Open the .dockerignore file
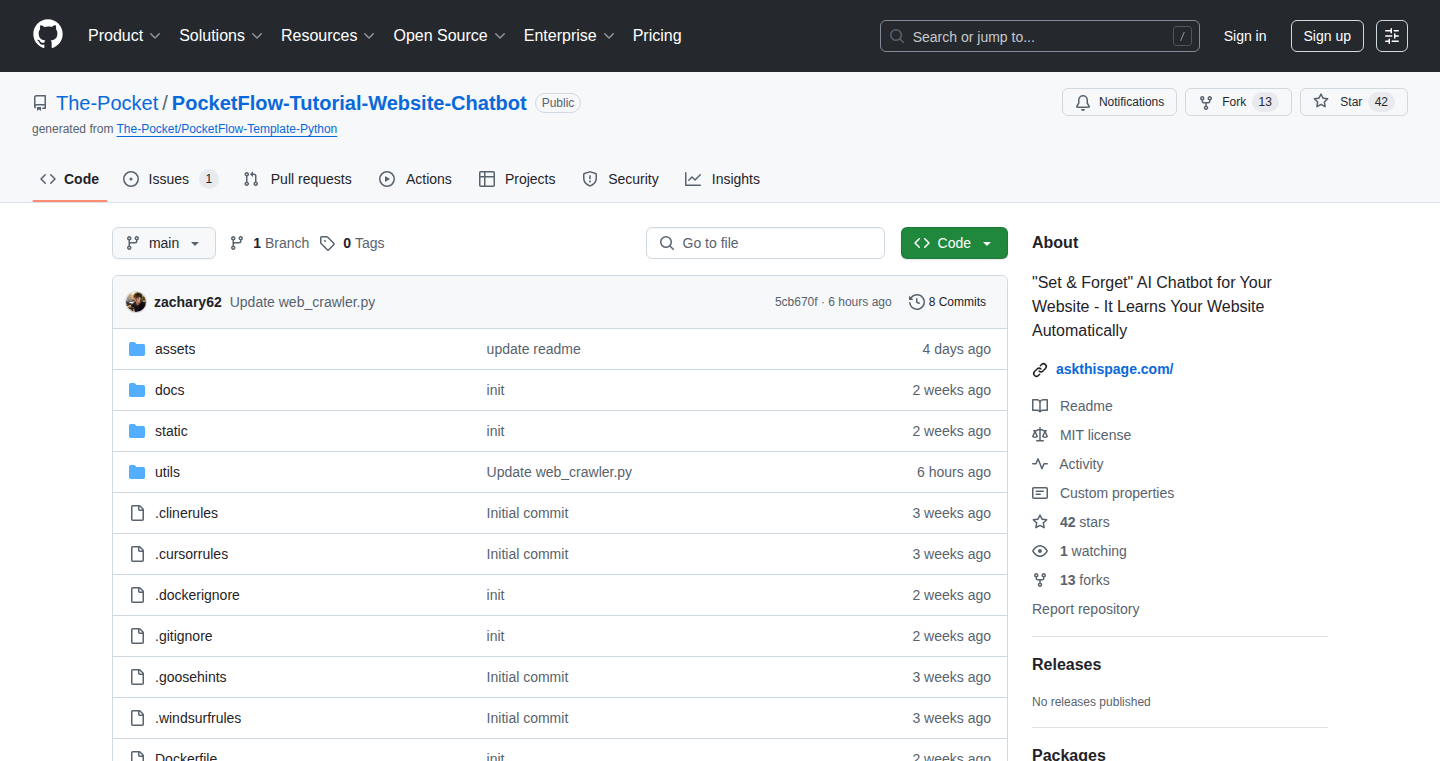Viewport: 1440px width, 761px height. (x=197, y=595)
